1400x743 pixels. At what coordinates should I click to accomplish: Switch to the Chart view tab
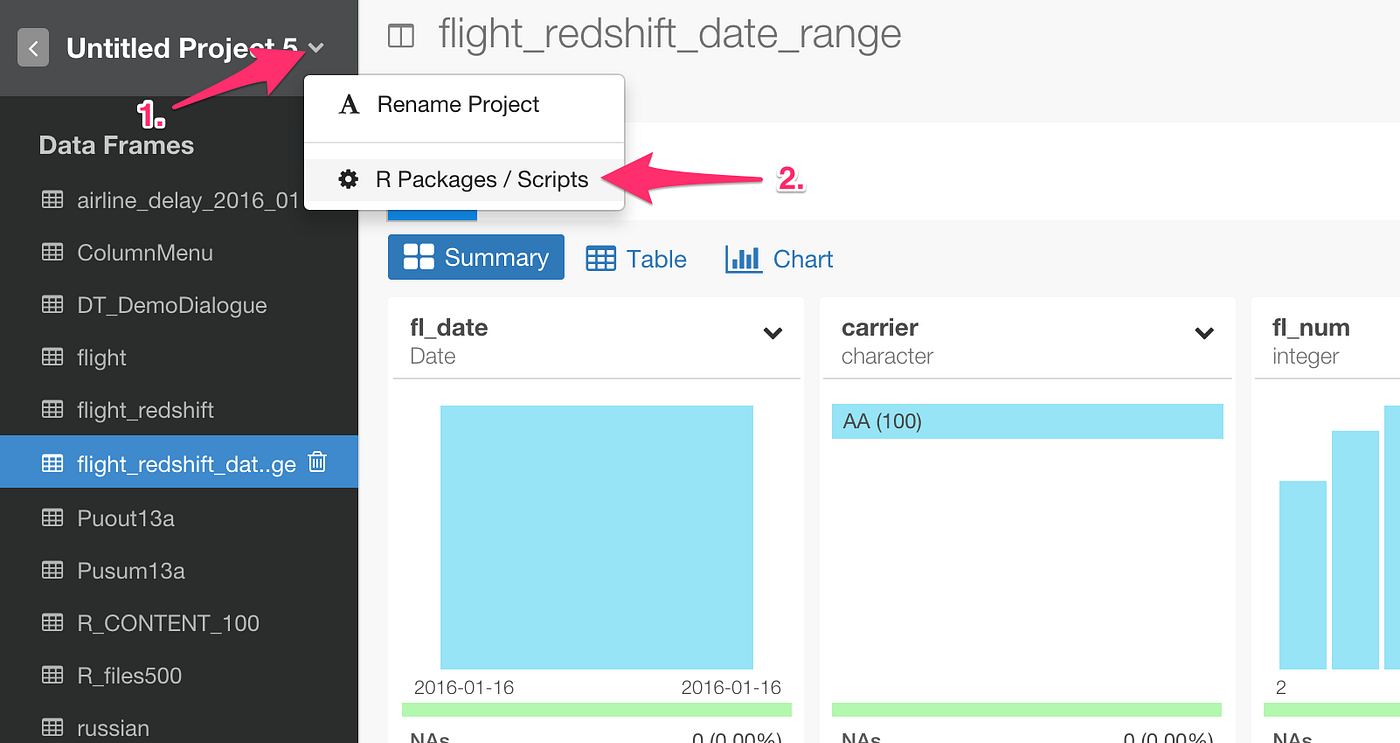(779, 259)
